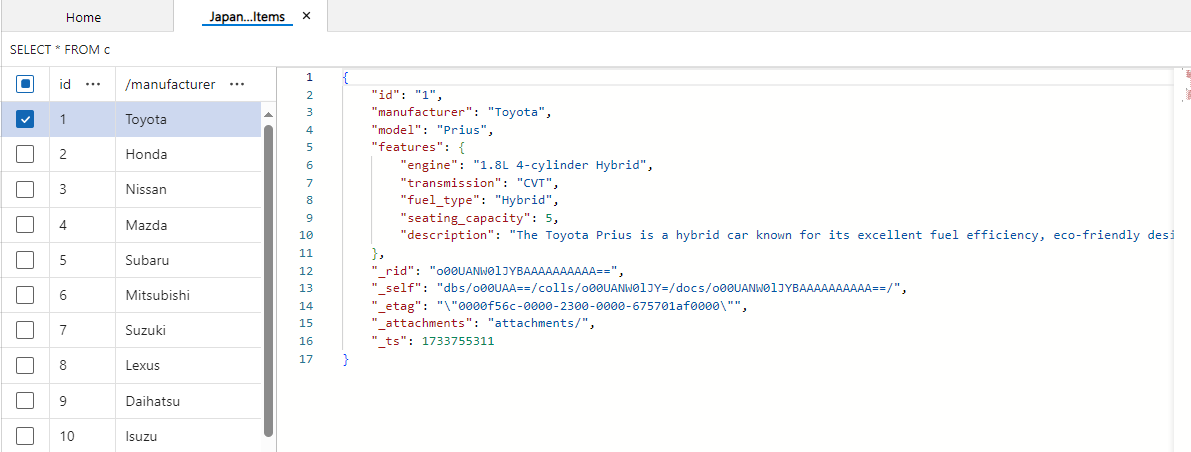Check the Lexus row checkbox
1191x452 pixels.
click(x=25, y=365)
